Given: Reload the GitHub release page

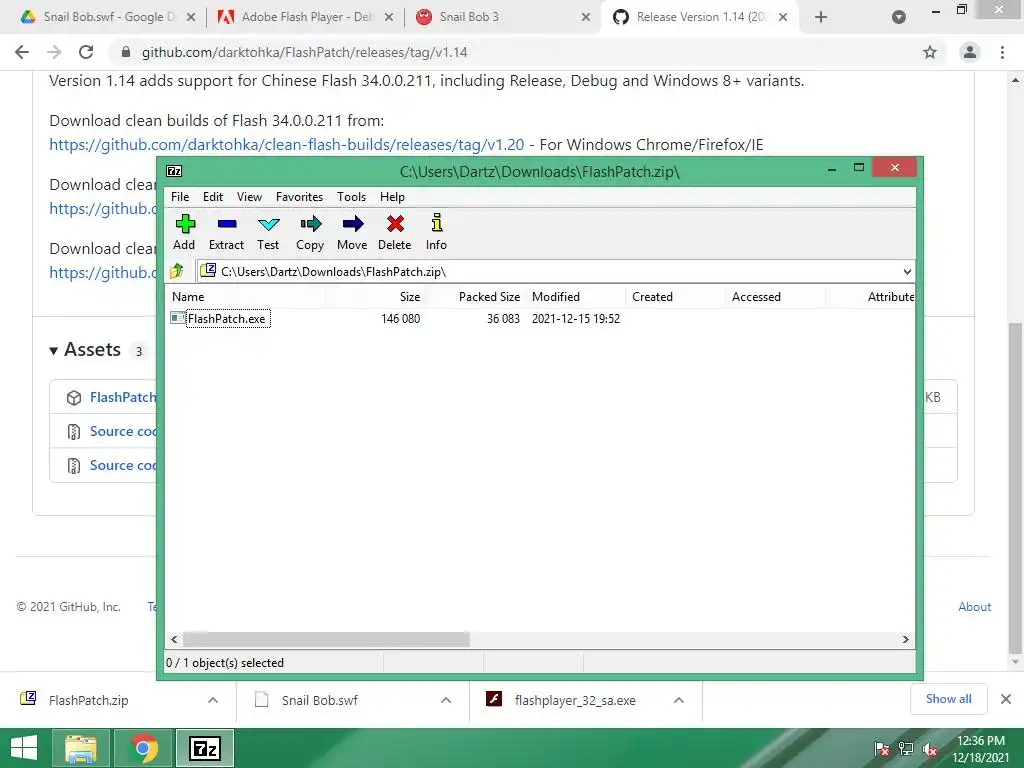Looking at the screenshot, I should (x=86, y=52).
